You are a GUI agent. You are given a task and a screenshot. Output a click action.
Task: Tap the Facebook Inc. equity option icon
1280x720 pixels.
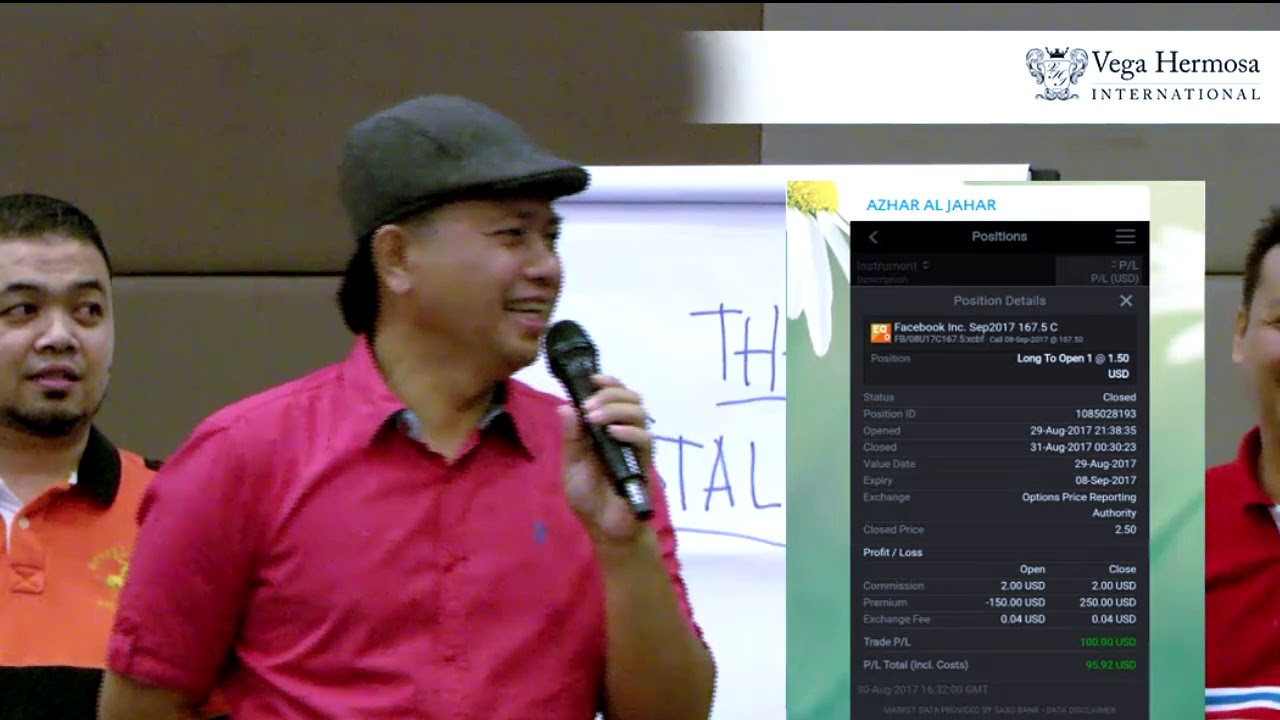tap(880, 333)
